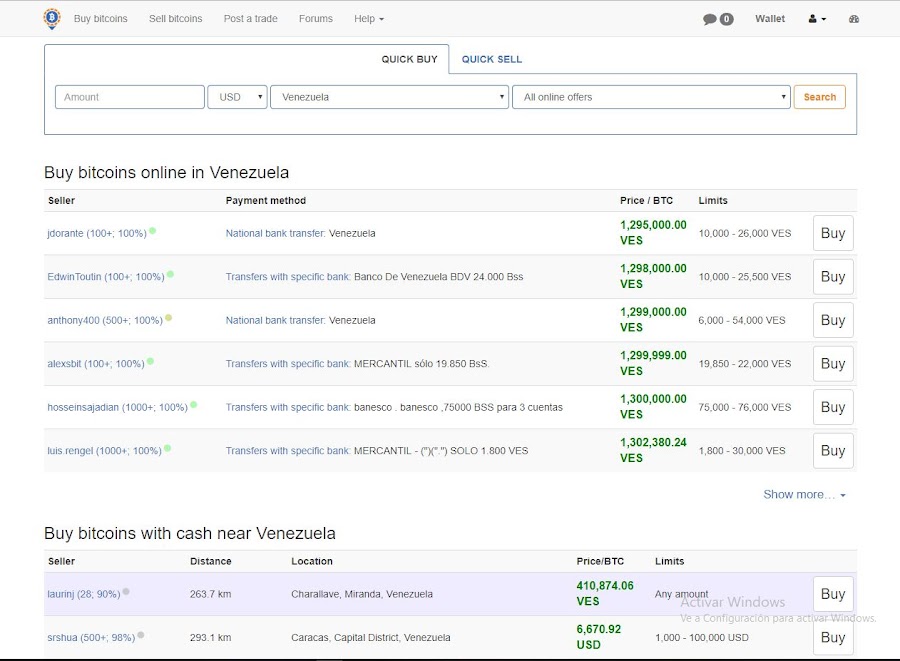This screenshot has height=661, width=900.
Task: Click jdorante's green online status dot
Action: [x=152, y=231]
